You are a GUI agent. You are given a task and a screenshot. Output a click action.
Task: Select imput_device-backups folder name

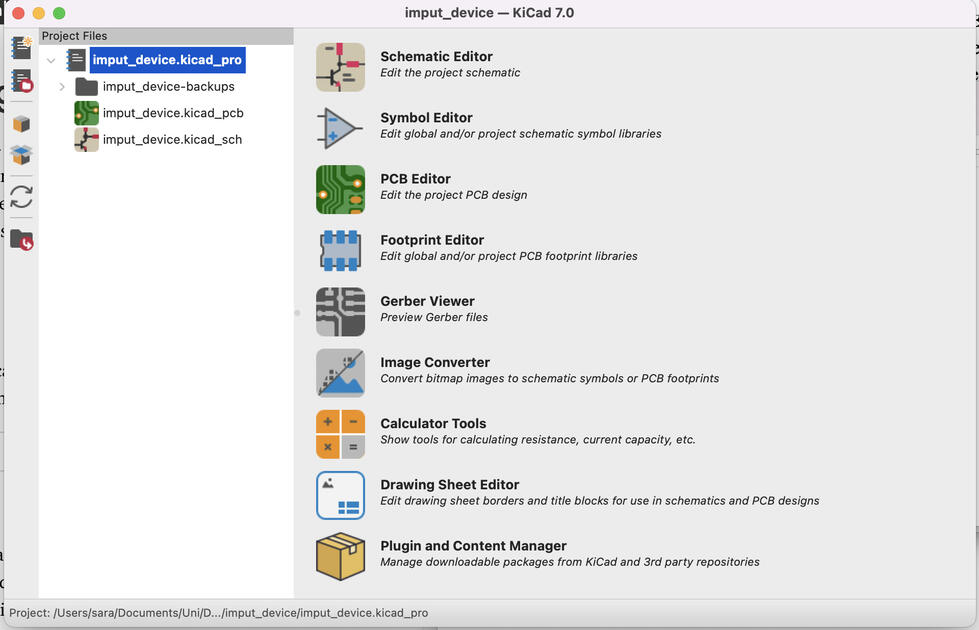point(169,86)
